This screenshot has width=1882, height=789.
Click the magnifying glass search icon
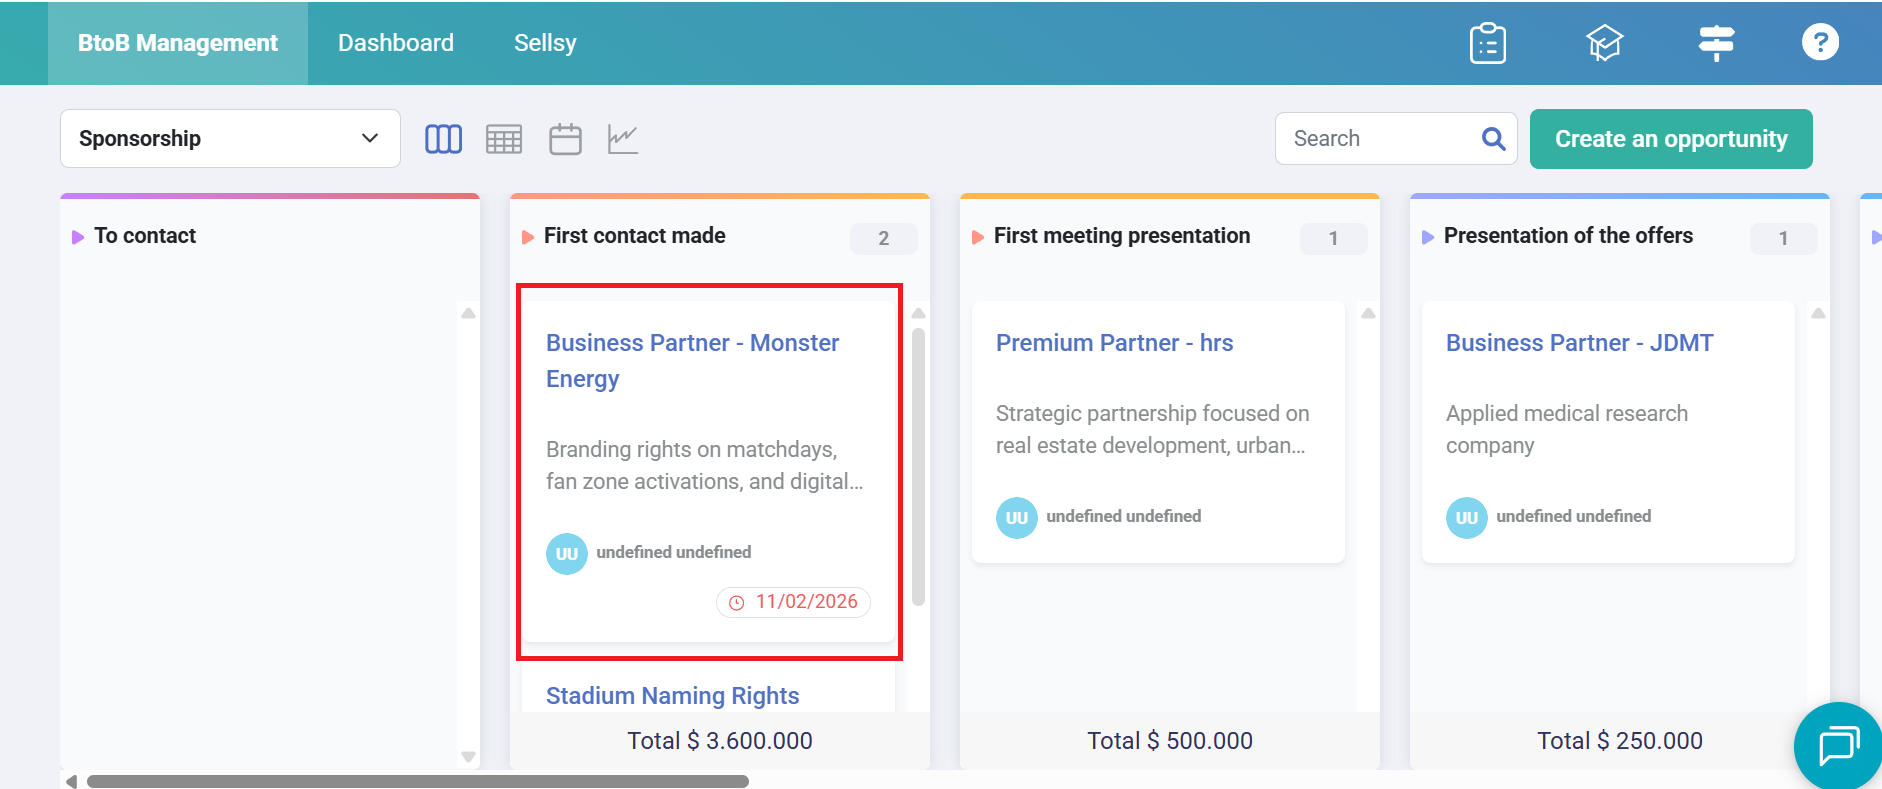pyautogui.click(x=1493, y=139)
